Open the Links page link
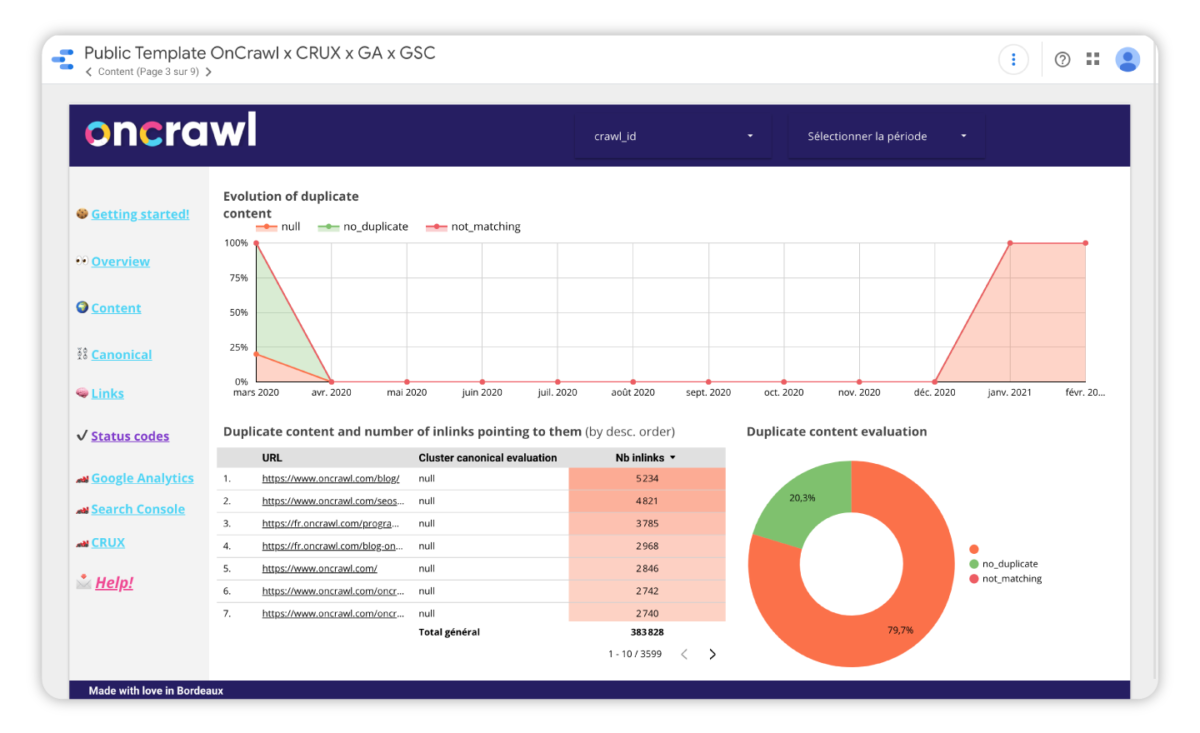1200x733 pixels. (x=107, y=394)
